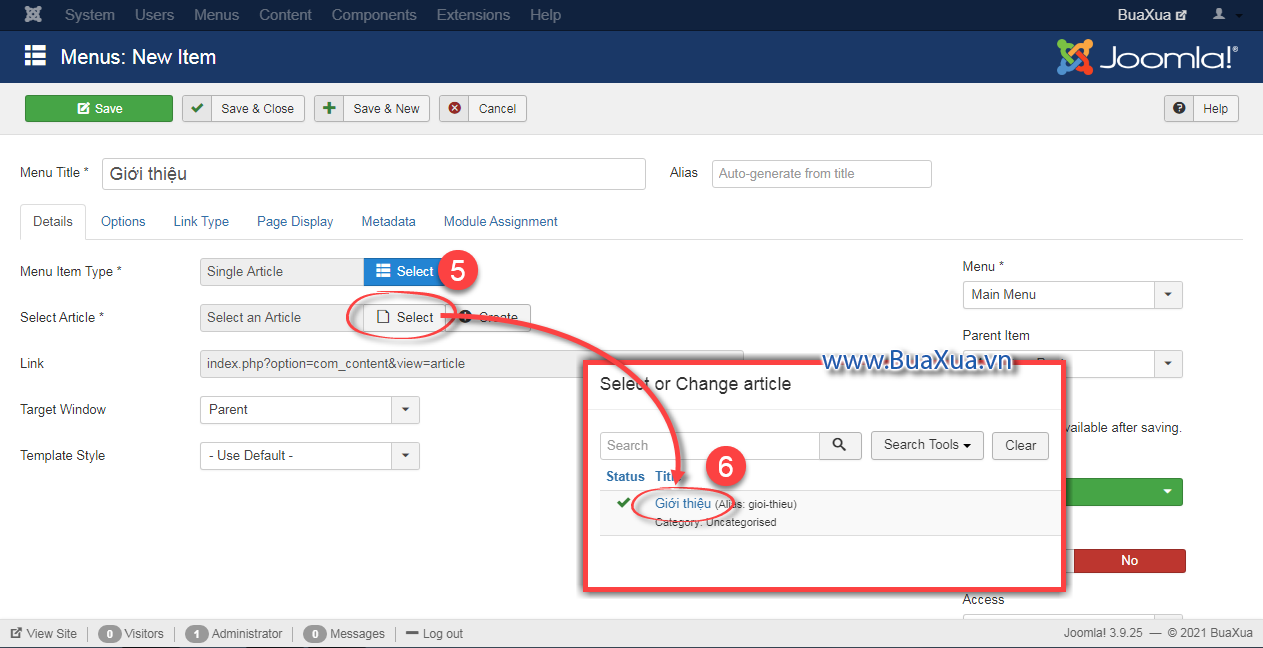Click the 'Select an Article' field
Image resolution: width=1263 pixels, height=648 pixels.
281,317
